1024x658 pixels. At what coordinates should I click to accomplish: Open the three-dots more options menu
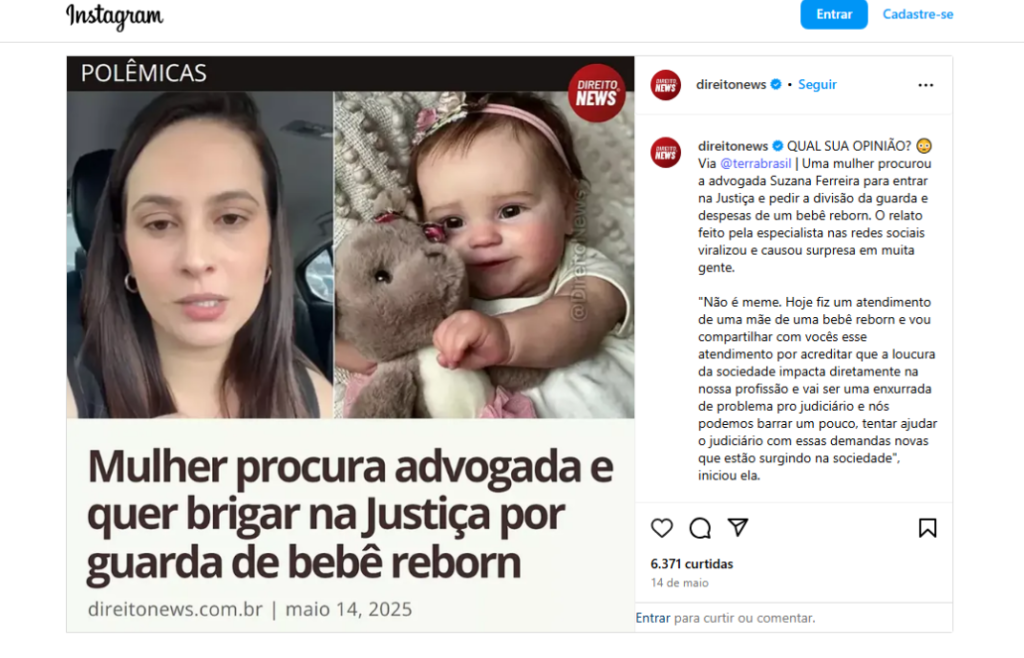click(x=925, y=85)
